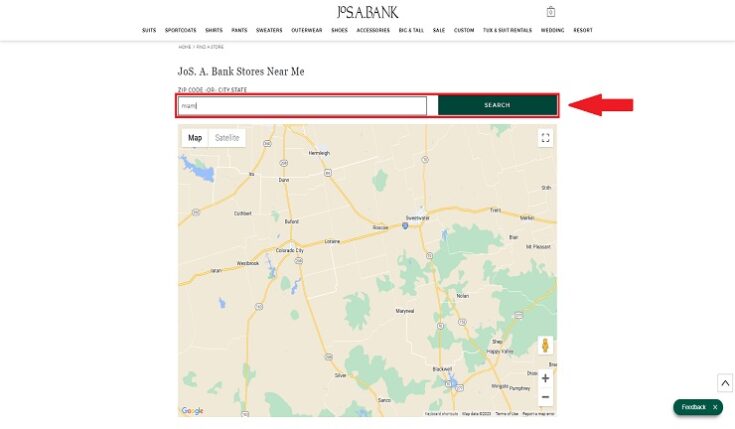Click the Sweetwater label on the map
Screen dimensions: 735x429
(x=417, y=218)
